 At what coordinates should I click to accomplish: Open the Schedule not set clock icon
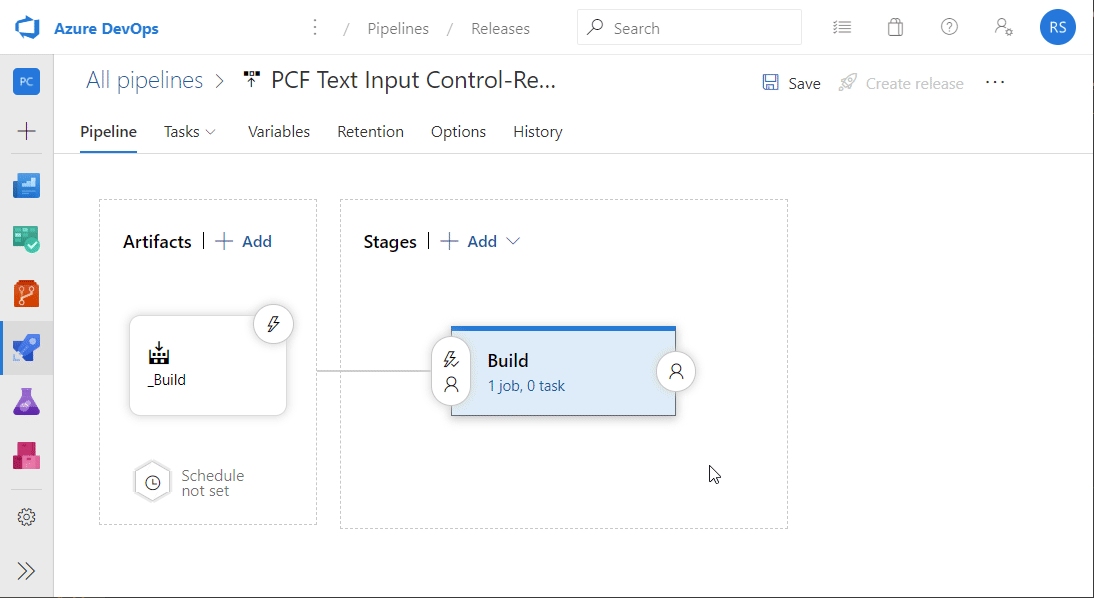[x=153, y=481]
